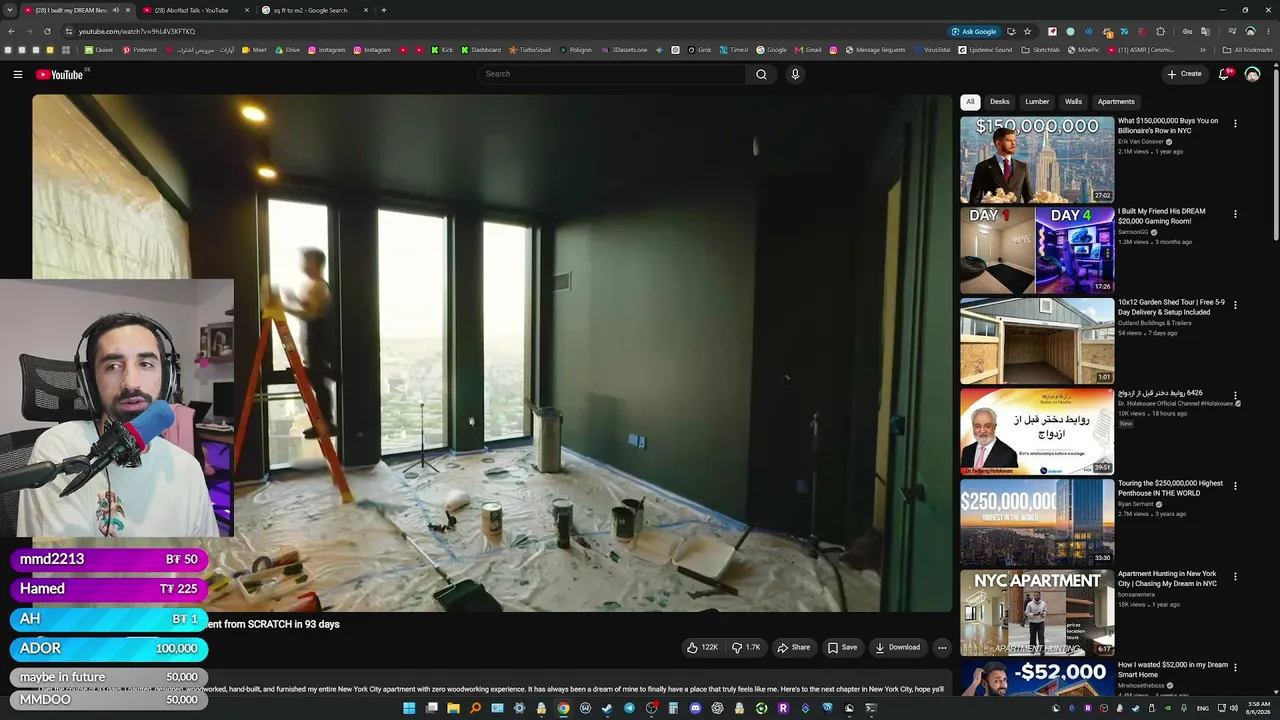Focus the YouTube search field

tap(612, 74)
